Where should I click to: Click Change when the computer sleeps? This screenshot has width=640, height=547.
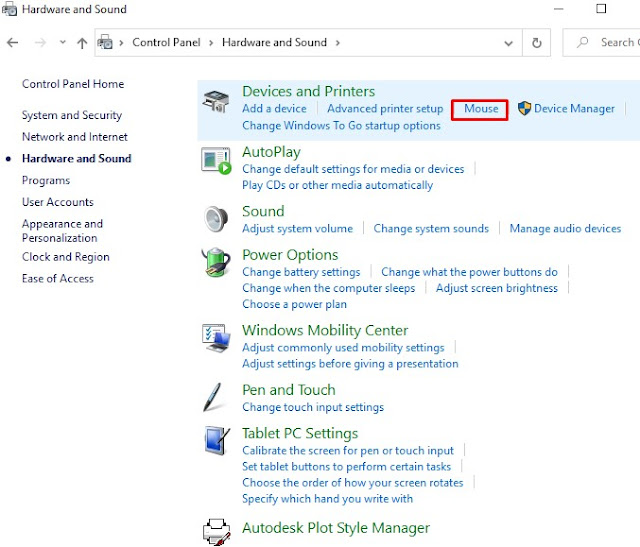329,288
